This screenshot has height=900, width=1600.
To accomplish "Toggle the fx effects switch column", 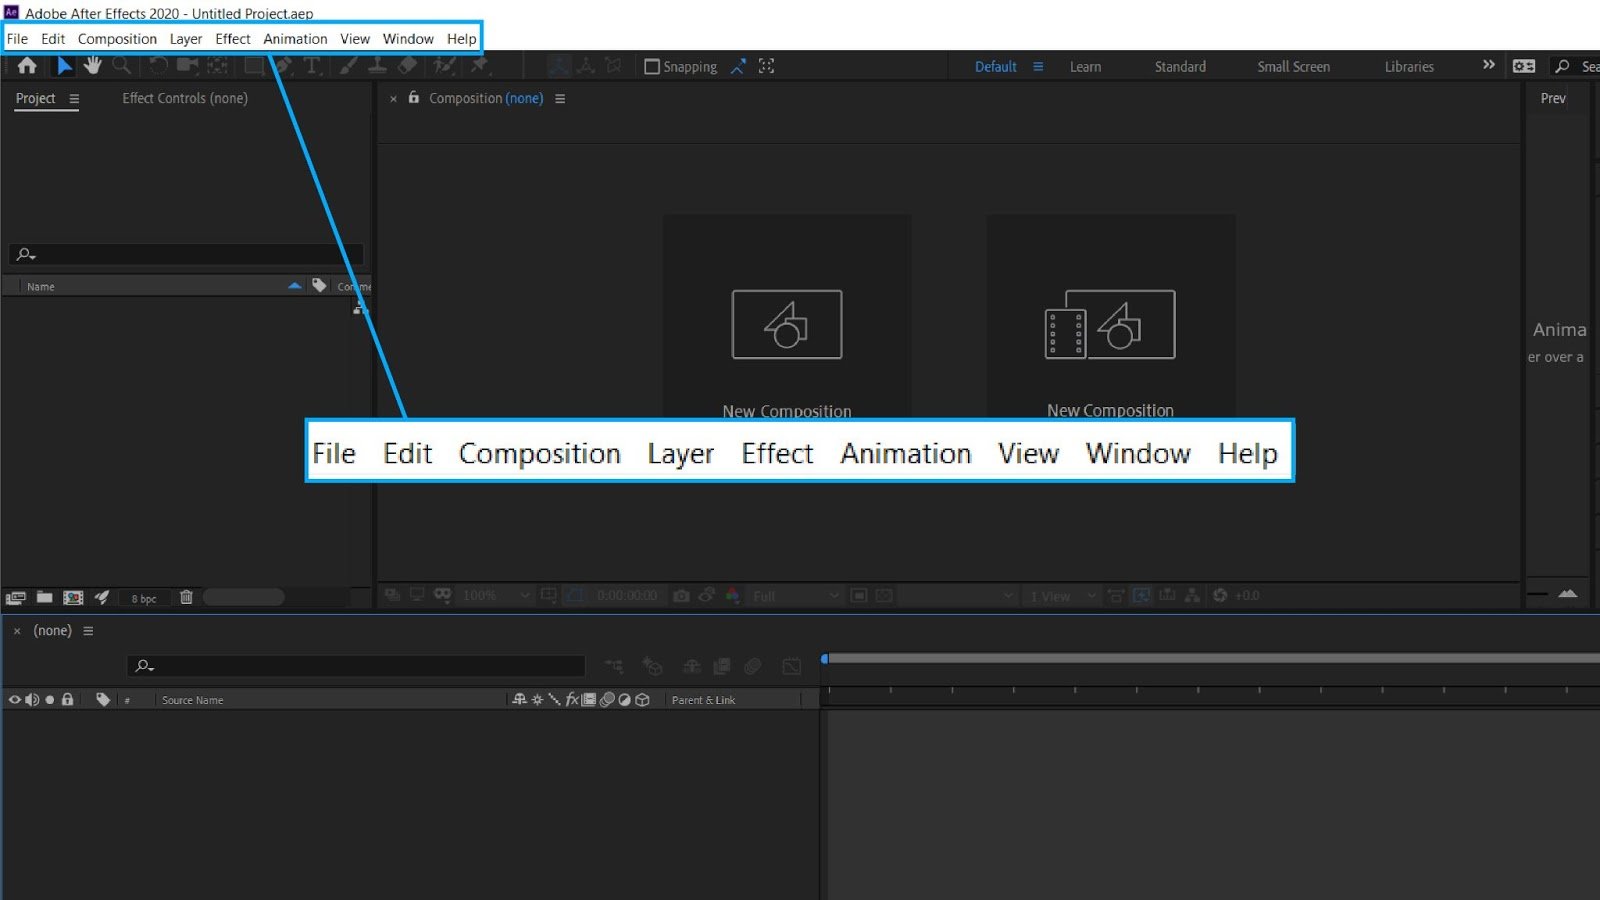I will tap(572, 700).
